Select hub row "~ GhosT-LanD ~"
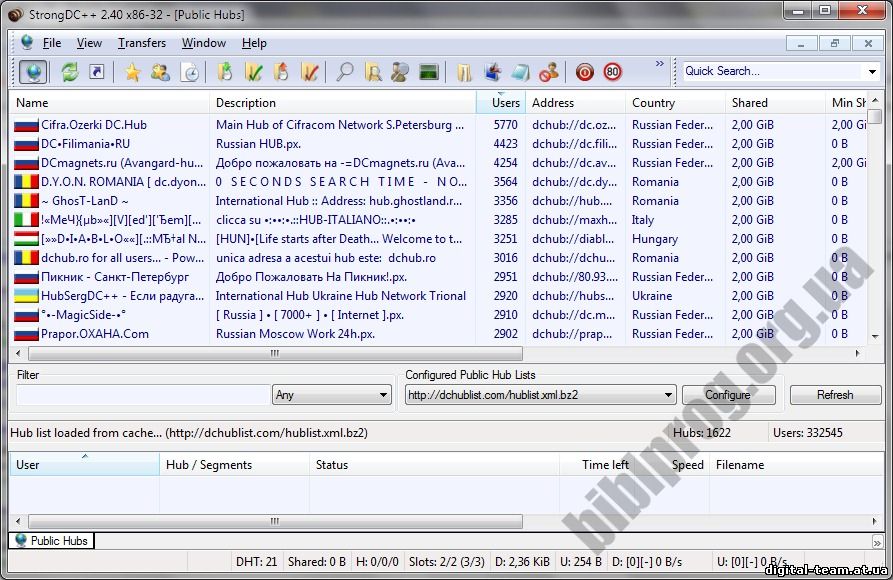The image size is (893, 580). pos(439,201)
